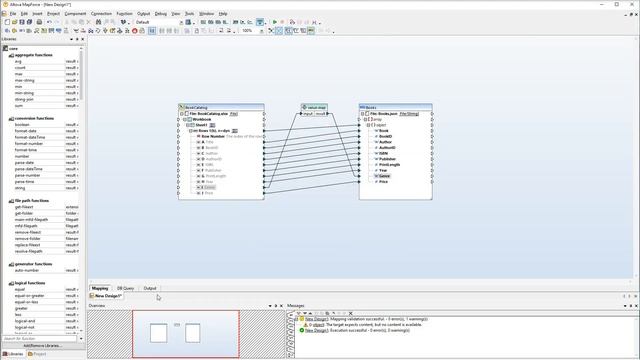Close the Libraries panel
The image size is (640, 360).
coord(82,39)
